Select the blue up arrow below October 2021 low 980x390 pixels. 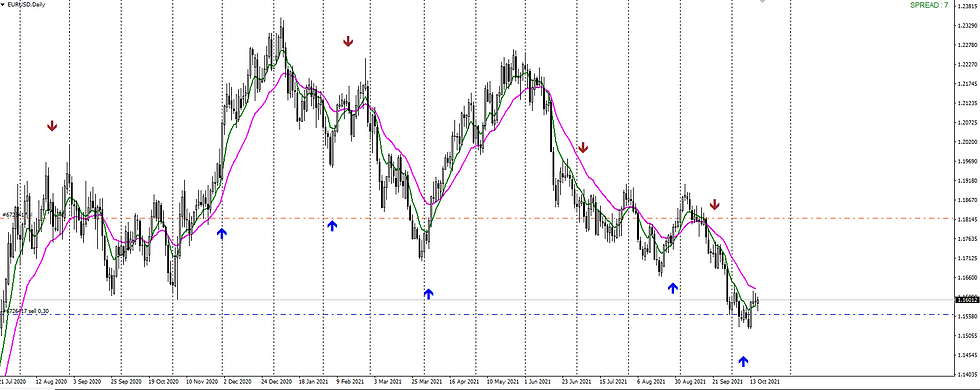pos(743,361)
